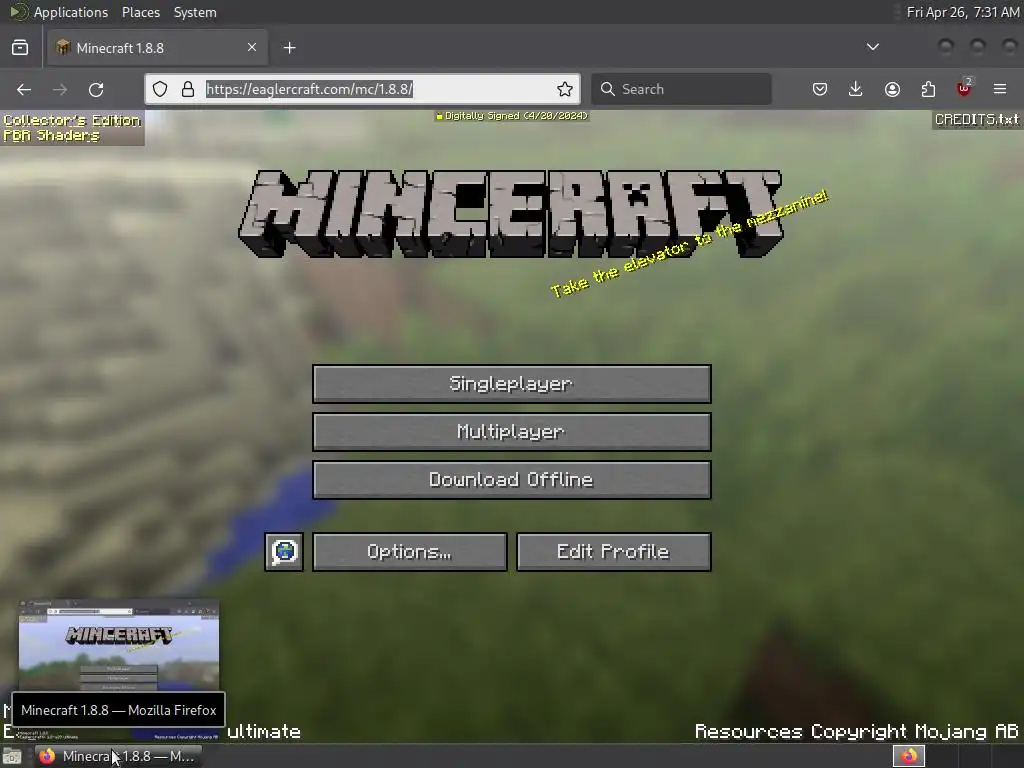Click the Minecraft tab favicon
The width and height of the screenshot is (1024, 768).
click(x=63, y=48)
